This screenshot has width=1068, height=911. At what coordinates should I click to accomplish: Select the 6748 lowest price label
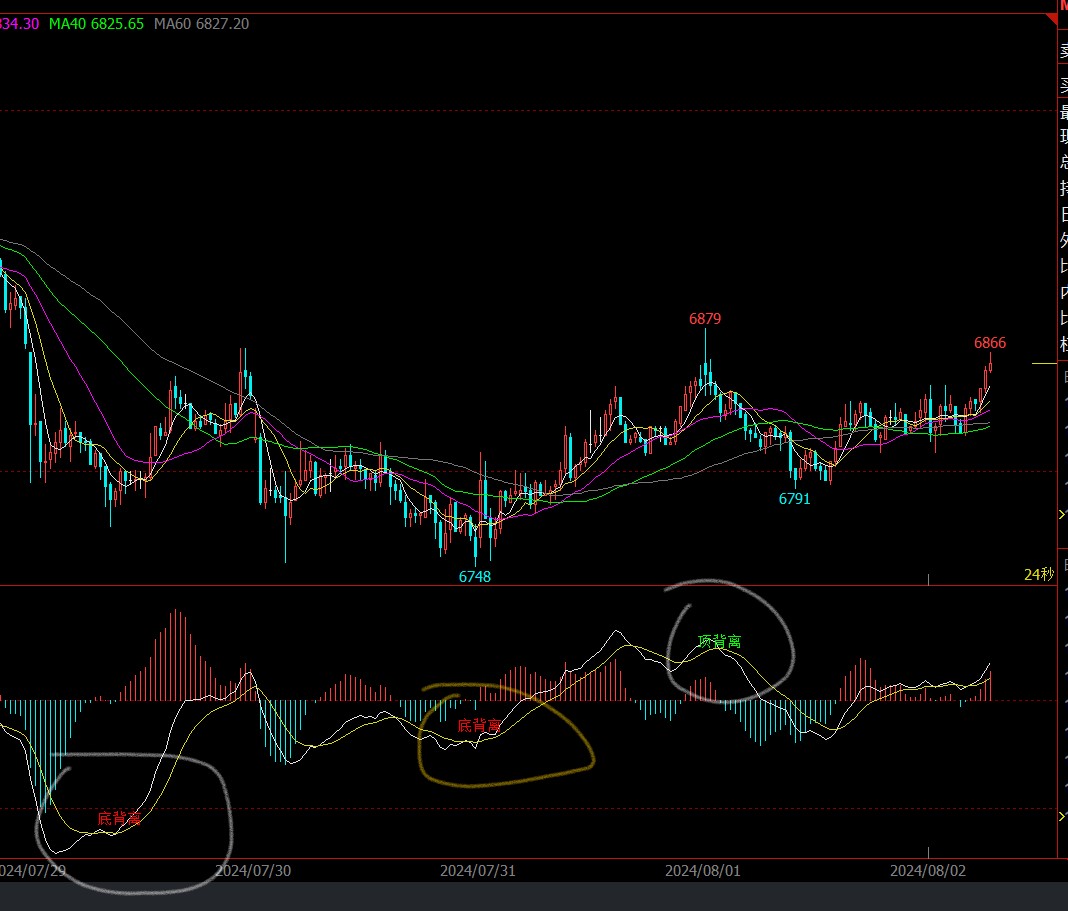pyautogui.click(x=474, y=576)
